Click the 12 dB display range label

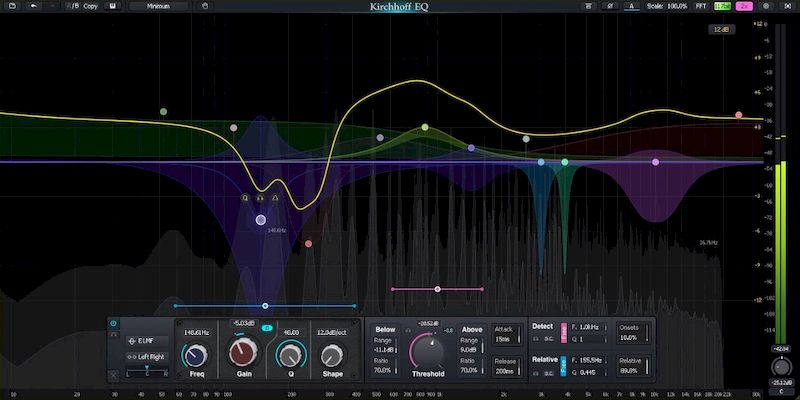(721, 30)
